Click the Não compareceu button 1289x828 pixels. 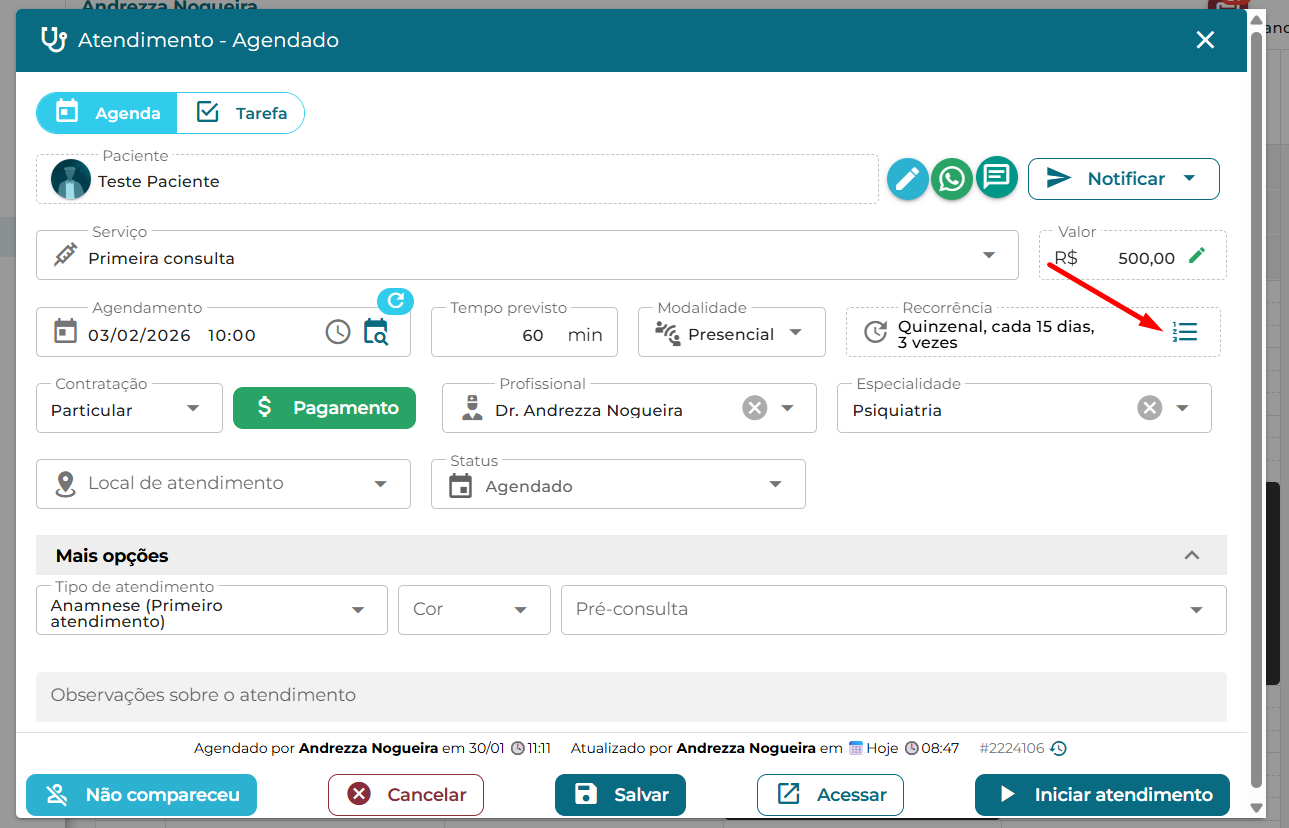coord(141,795)
